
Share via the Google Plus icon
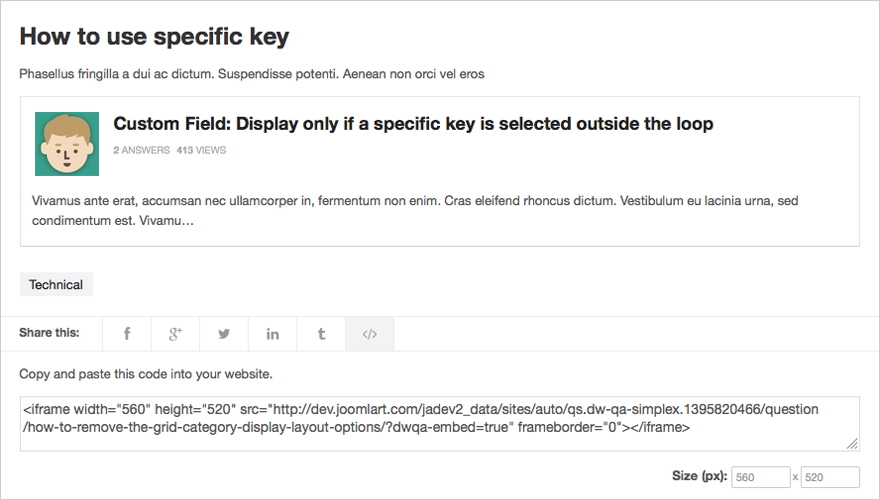175,334
